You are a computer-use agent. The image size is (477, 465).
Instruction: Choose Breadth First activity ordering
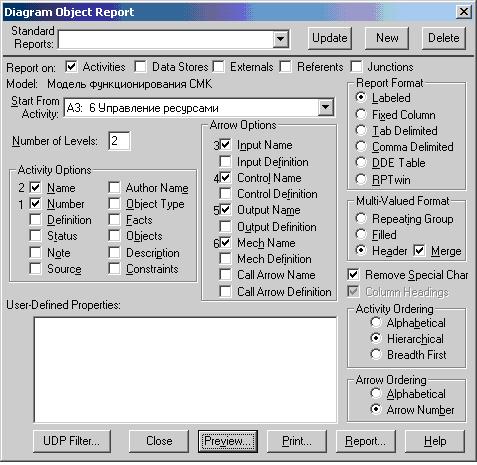376,354
